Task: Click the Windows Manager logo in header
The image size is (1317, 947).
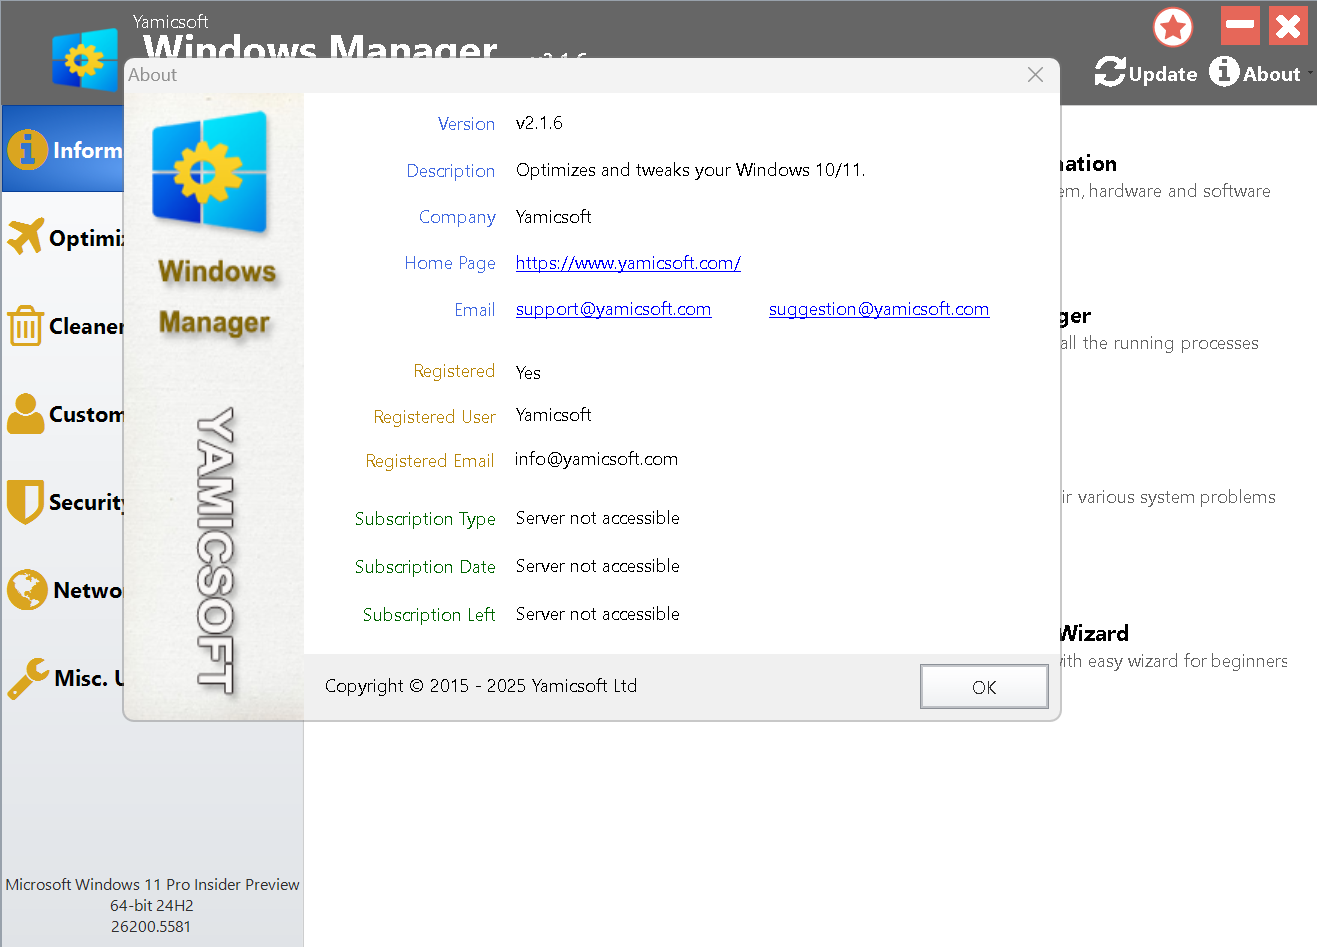Action: pyautogui.click(x=84, y=61)
